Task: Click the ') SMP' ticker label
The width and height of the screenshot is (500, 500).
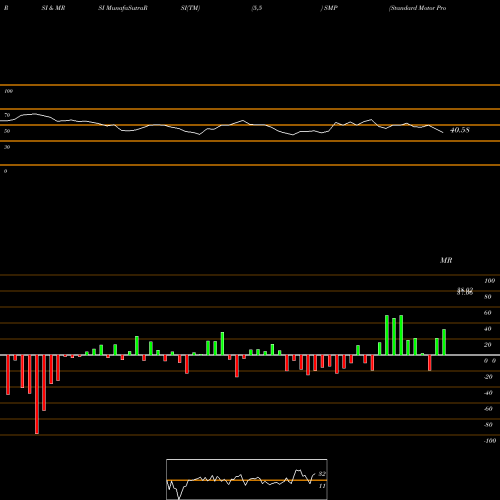Action: [329, 8]
